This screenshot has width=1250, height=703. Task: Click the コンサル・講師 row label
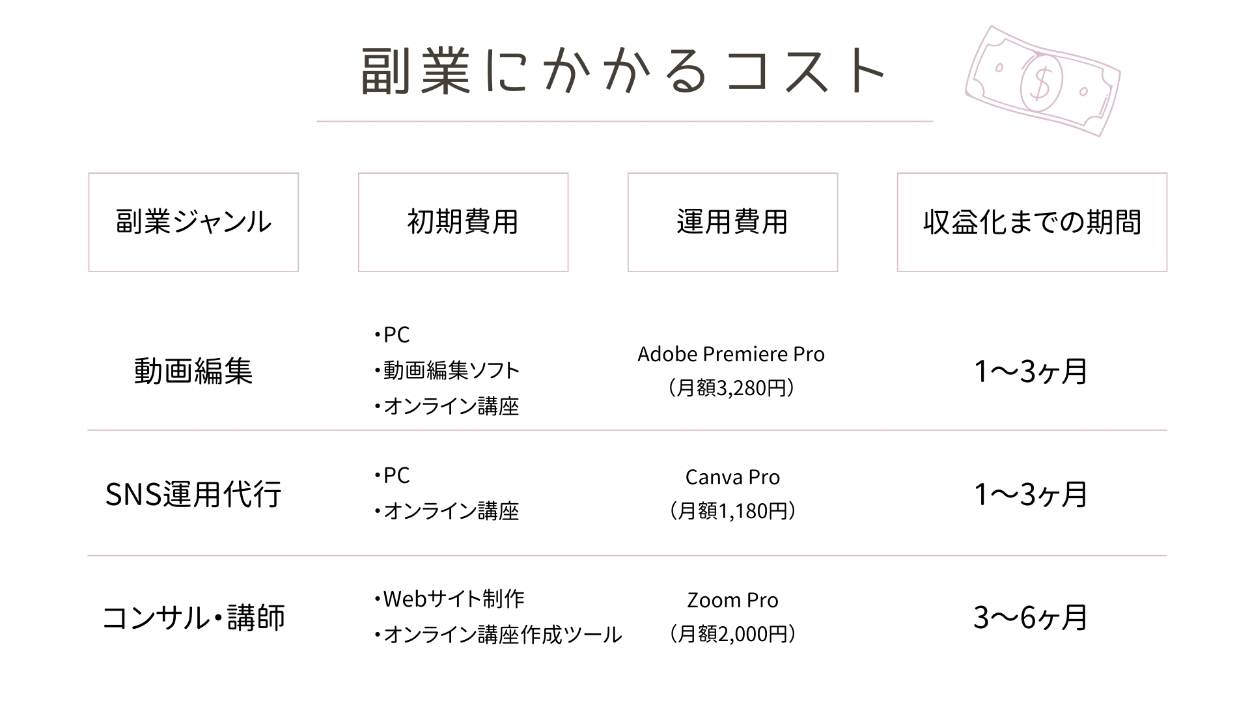coord(193,617)
